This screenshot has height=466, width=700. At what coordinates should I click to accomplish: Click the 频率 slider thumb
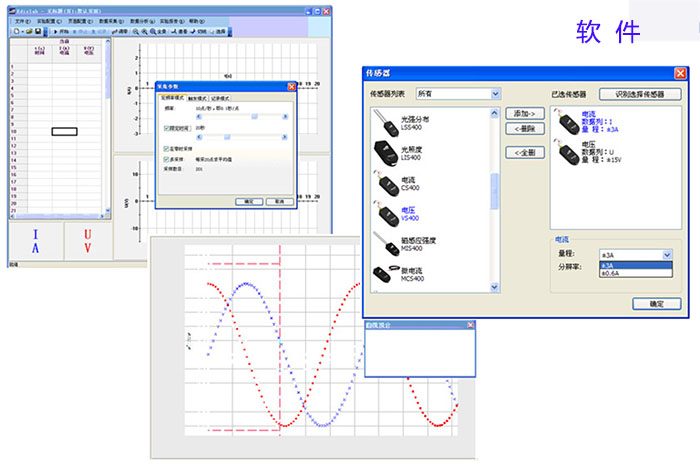(254, 116)
